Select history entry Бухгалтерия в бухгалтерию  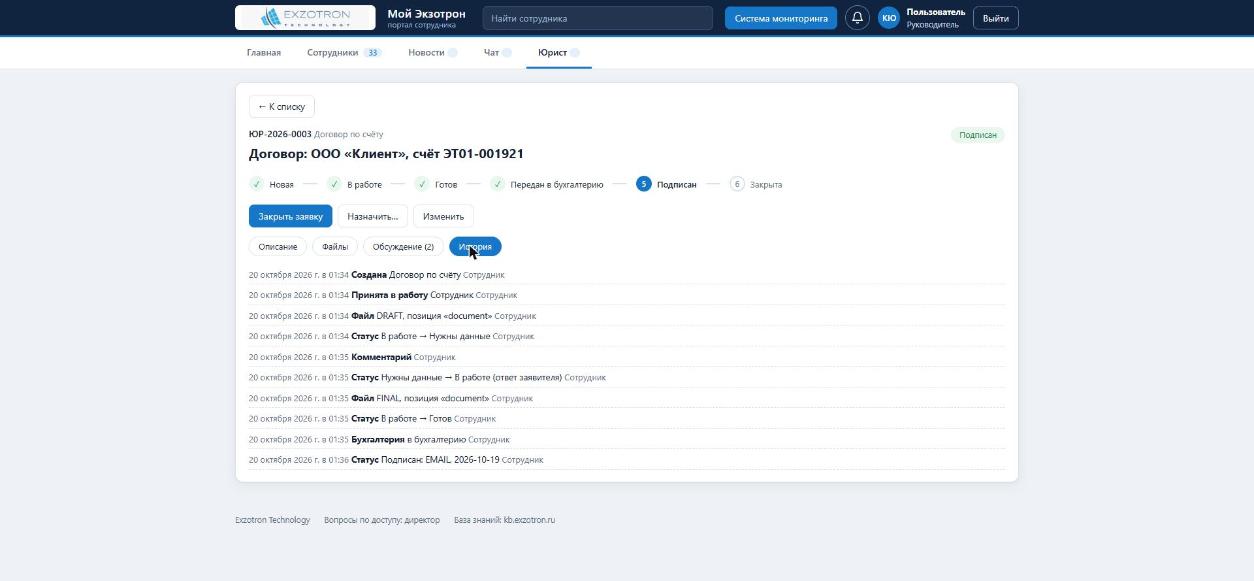pyautogui.click(x=627, y=439)
